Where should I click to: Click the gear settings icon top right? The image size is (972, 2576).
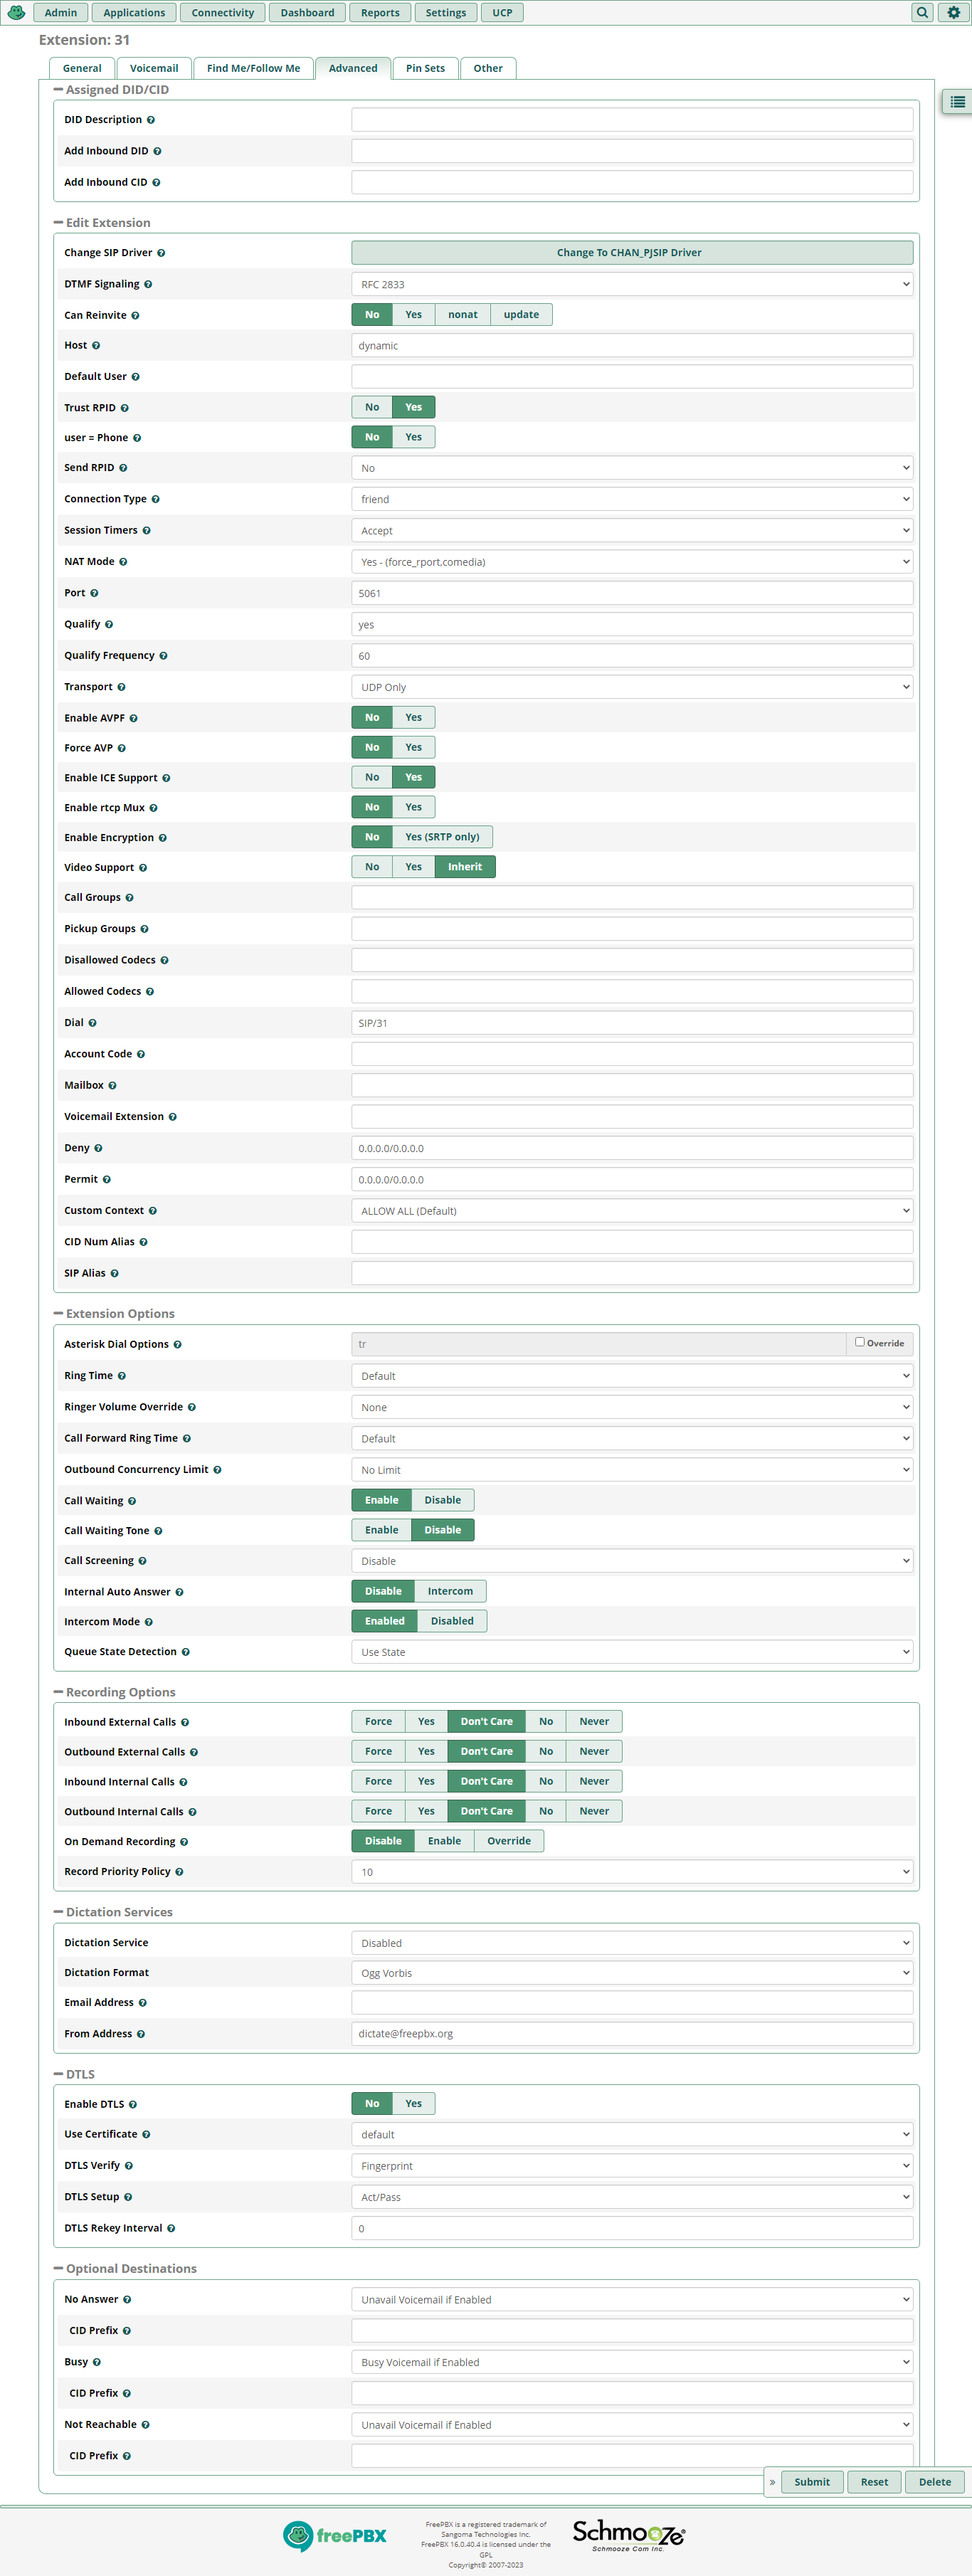click(x=953, y=12)
